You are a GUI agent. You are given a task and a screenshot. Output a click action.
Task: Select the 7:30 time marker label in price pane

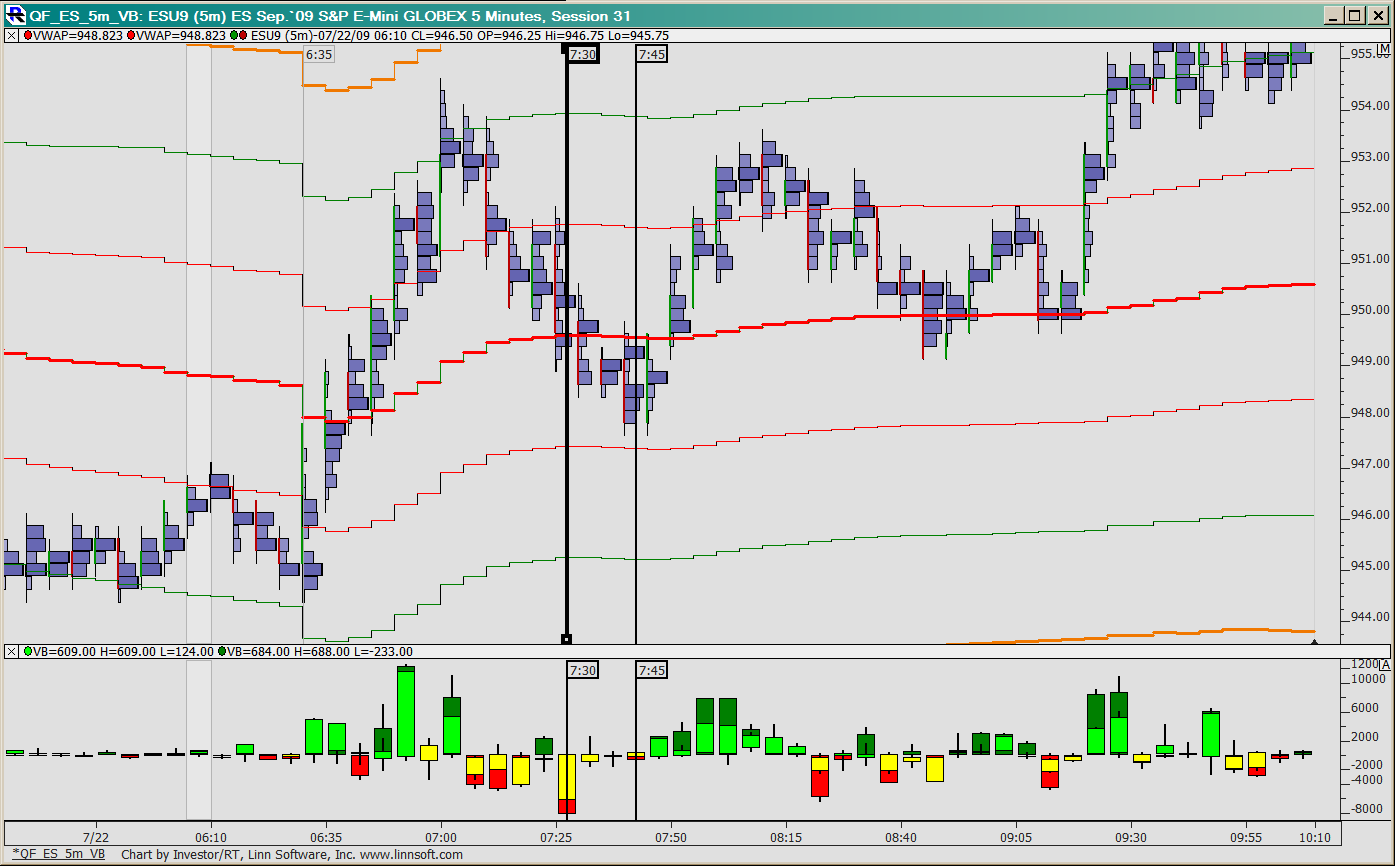[x=583, y=55]
